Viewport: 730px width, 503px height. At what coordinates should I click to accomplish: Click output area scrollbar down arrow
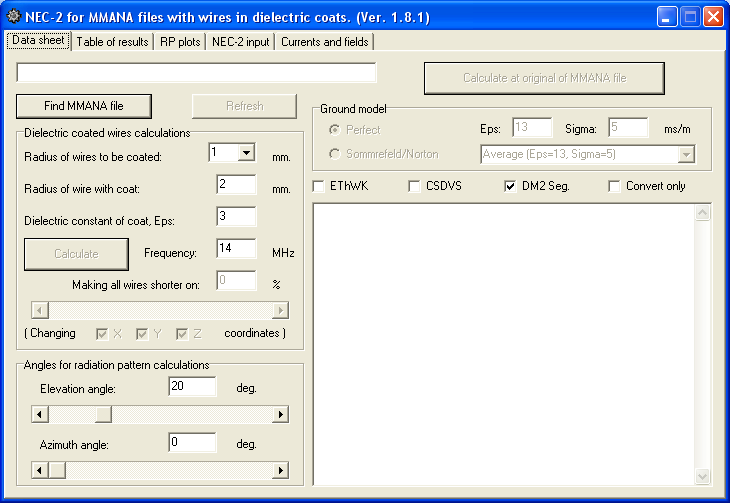[703, 476]
